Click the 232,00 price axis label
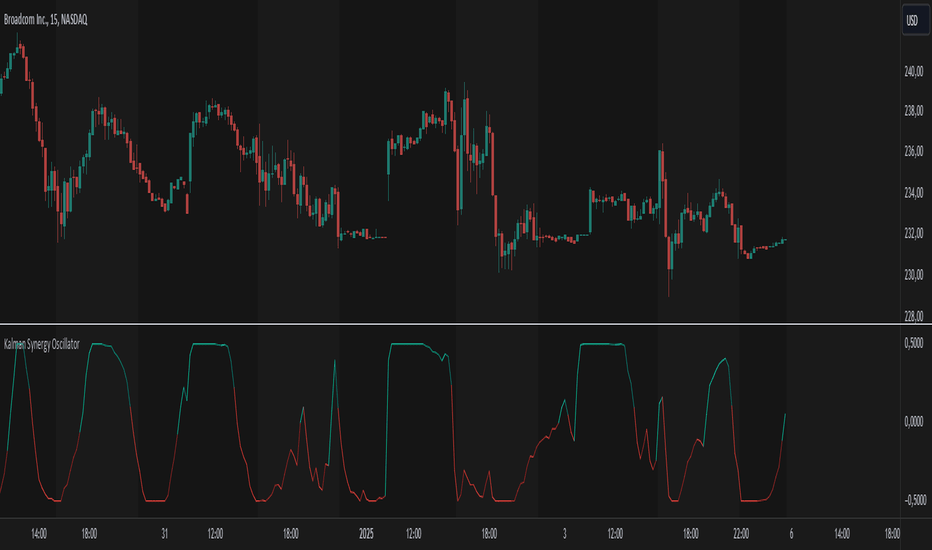This screenshot has height=550, width=932. tap(914, 233)
